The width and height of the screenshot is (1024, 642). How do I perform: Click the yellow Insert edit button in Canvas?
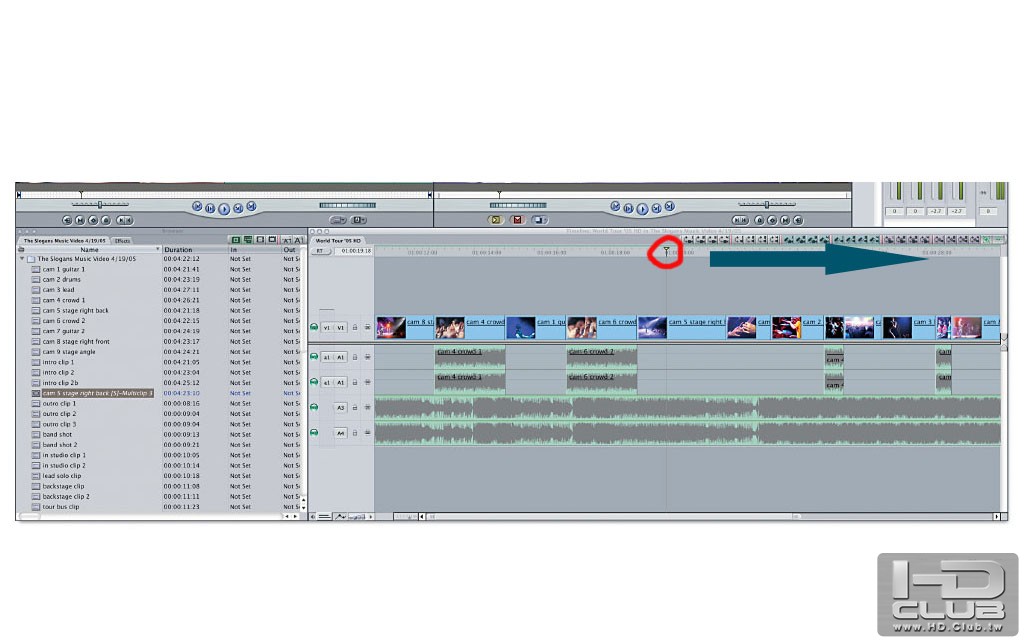click(496, 220)
